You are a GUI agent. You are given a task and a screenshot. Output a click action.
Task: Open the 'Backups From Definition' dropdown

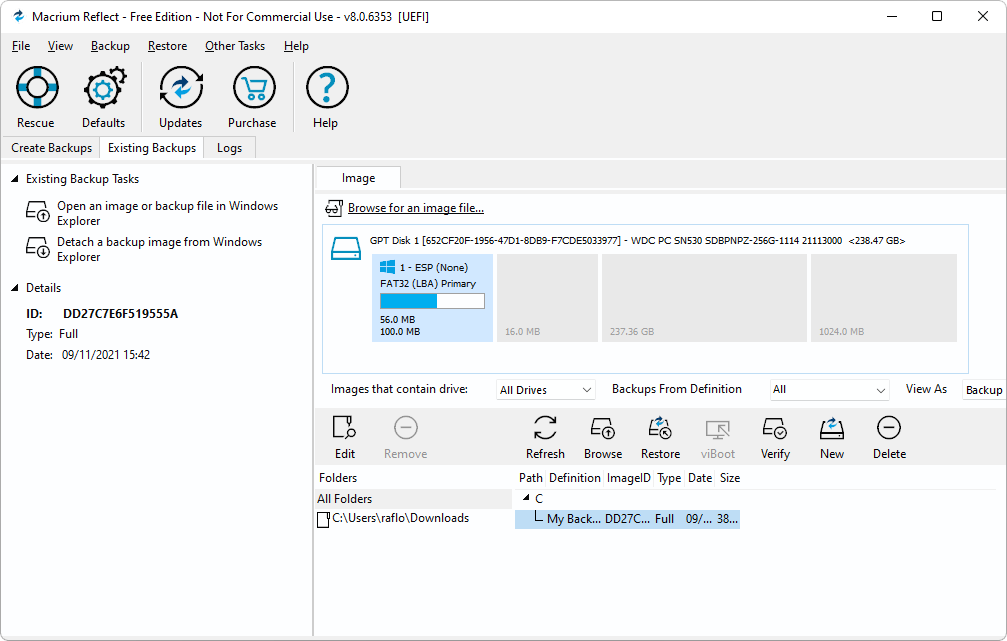830,389
